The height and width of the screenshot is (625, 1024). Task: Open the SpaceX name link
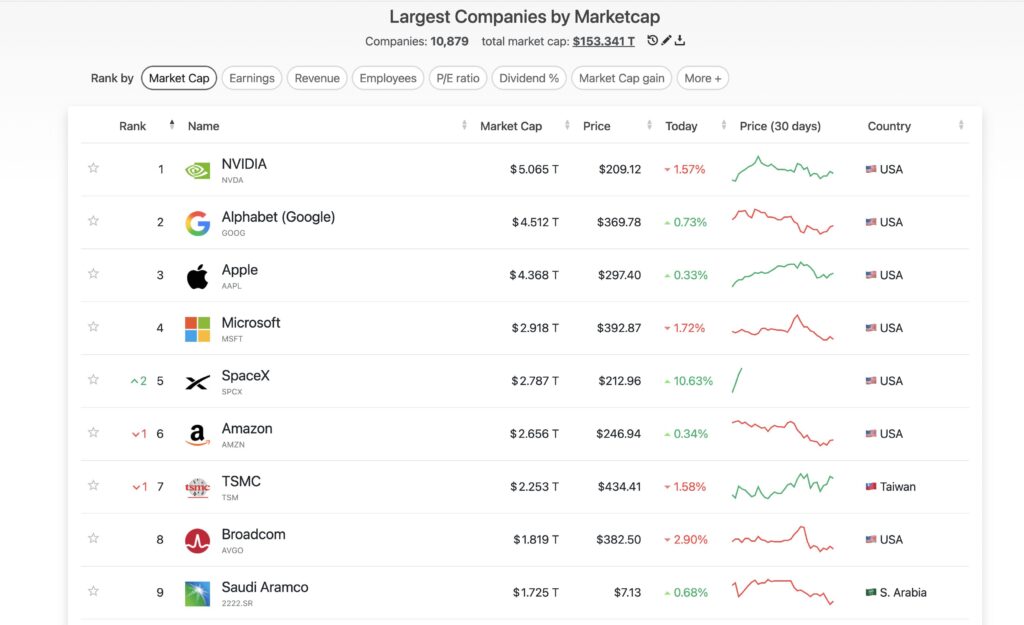tap(246, 376)
